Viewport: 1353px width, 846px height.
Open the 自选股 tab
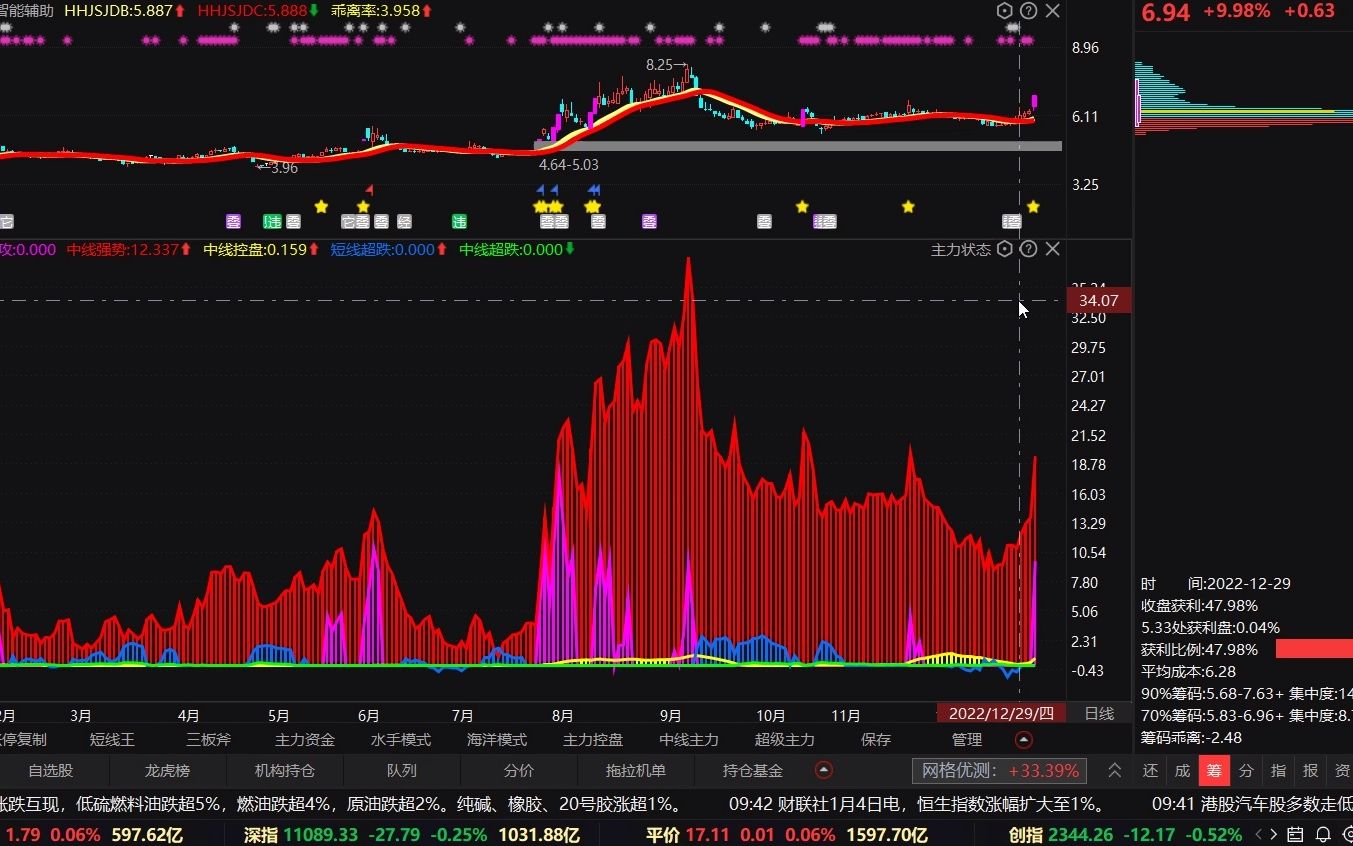click(x=50, y=771)
